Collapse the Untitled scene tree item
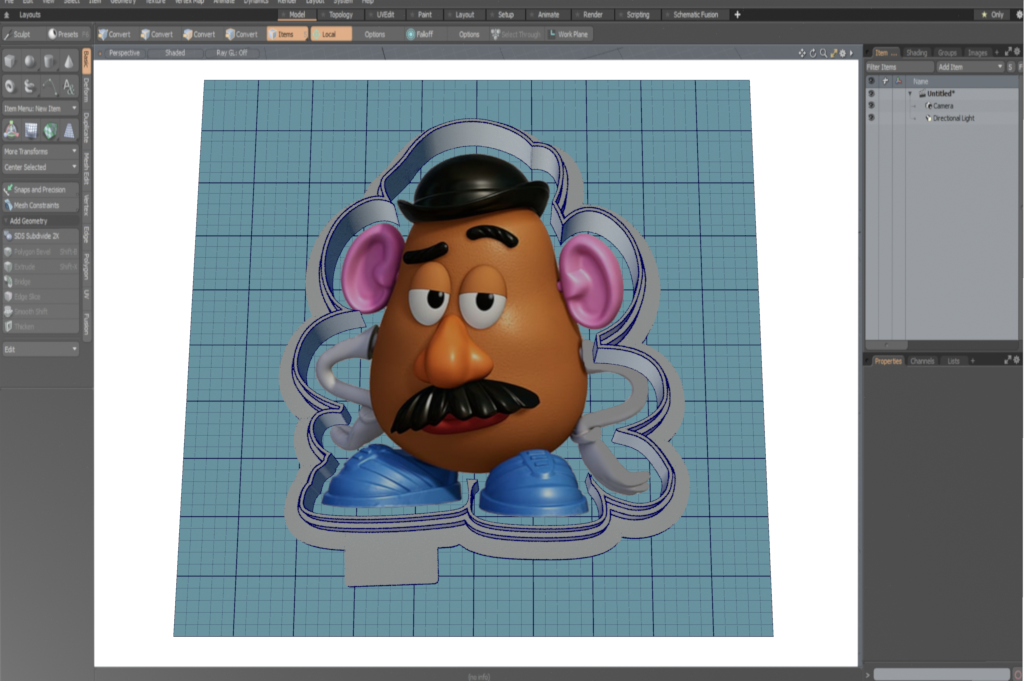 click(x=910, y=94)
